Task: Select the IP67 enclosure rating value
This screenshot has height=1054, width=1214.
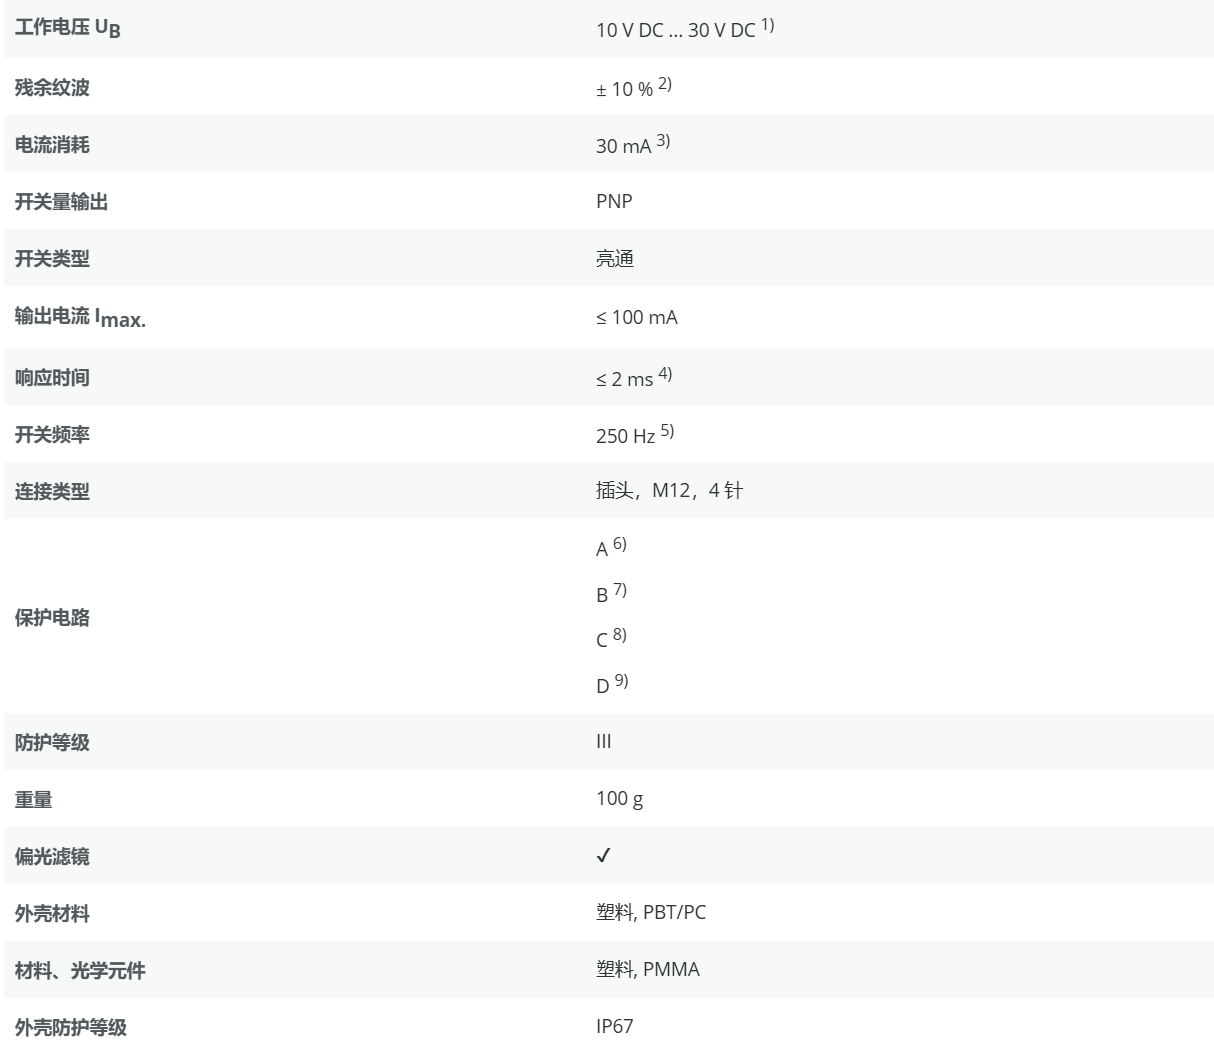Action: [614, 1026]
